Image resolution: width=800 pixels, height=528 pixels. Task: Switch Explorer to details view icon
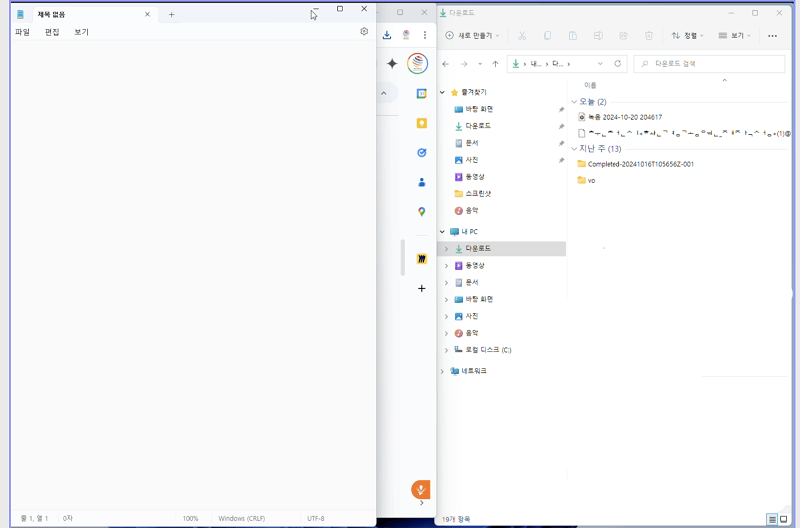(772, 520)
